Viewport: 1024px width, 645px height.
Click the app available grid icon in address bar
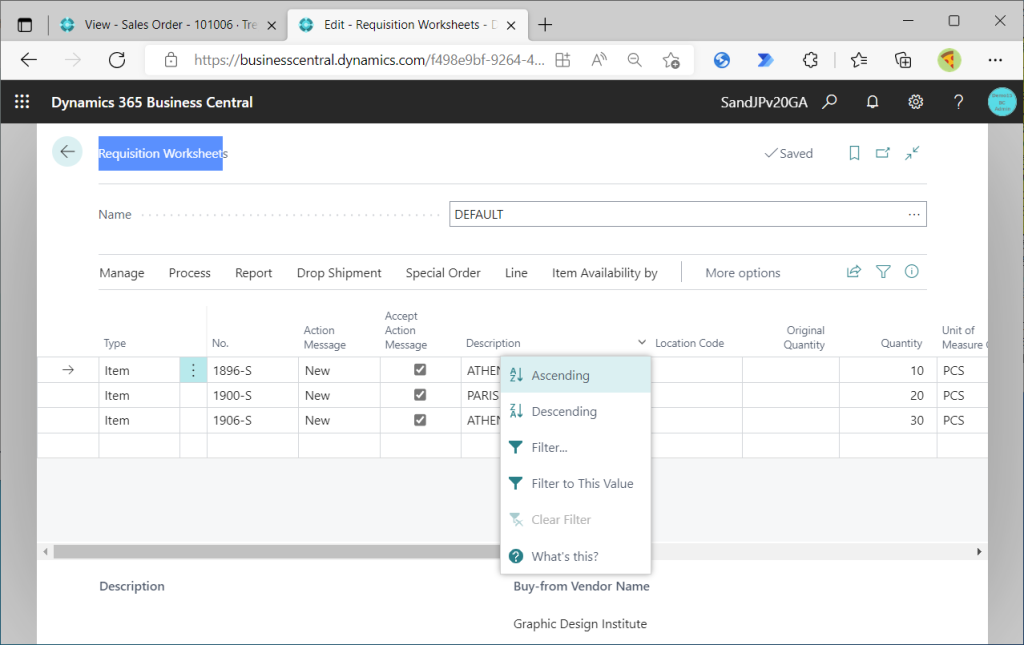coord(562,60)
